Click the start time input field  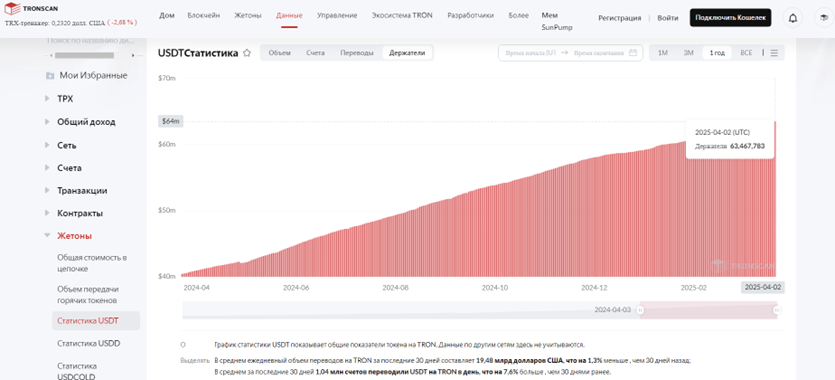click(530, 53)
